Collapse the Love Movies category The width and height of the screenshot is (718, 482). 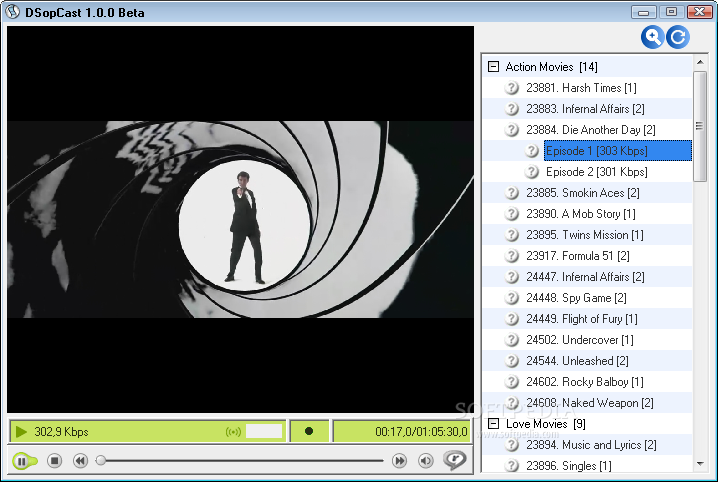[x=493, y=423]
